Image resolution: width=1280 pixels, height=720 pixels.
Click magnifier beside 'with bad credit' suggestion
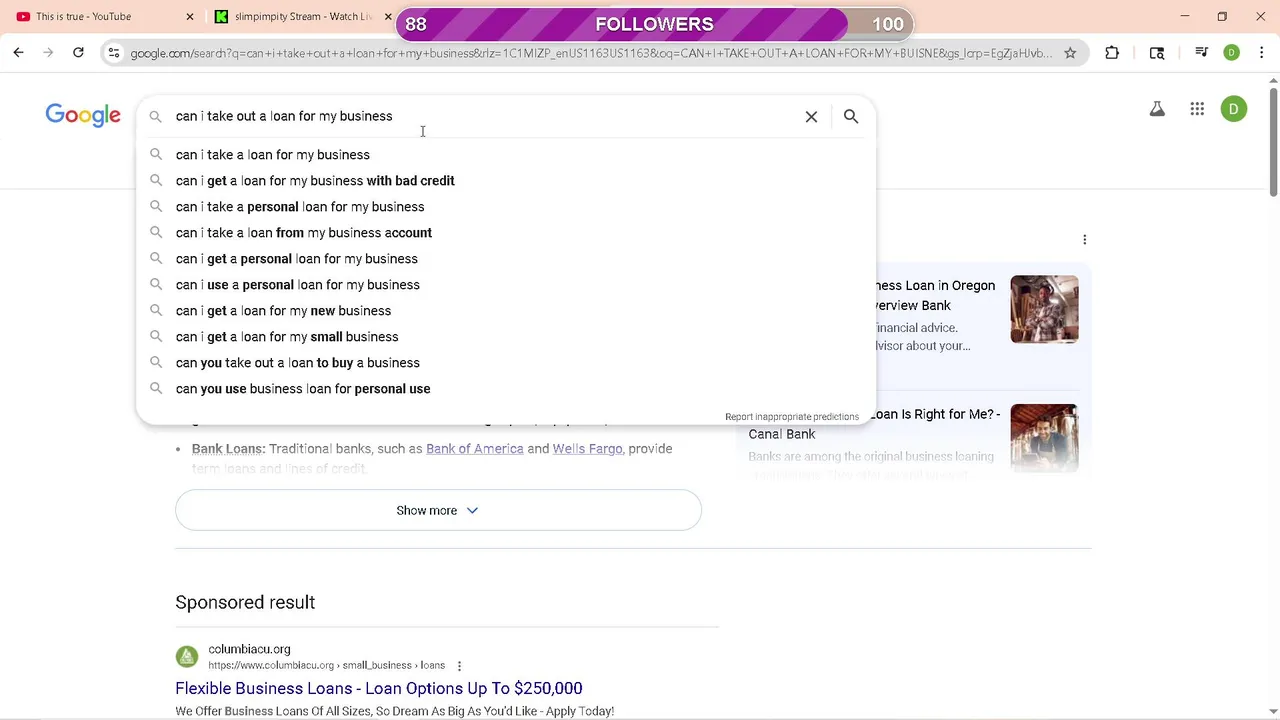coord(156,181)
